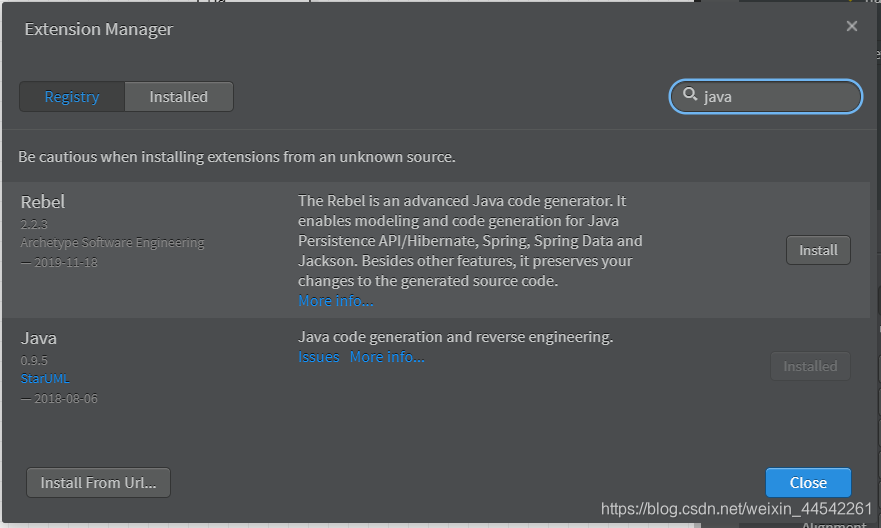Close the Extension Manager with the X icon
The width and height of the screenshot is (881, 528).
[852, 26]
